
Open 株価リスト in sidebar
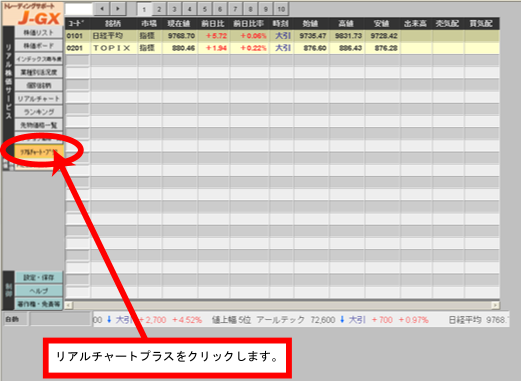click(x=39, y=33)
